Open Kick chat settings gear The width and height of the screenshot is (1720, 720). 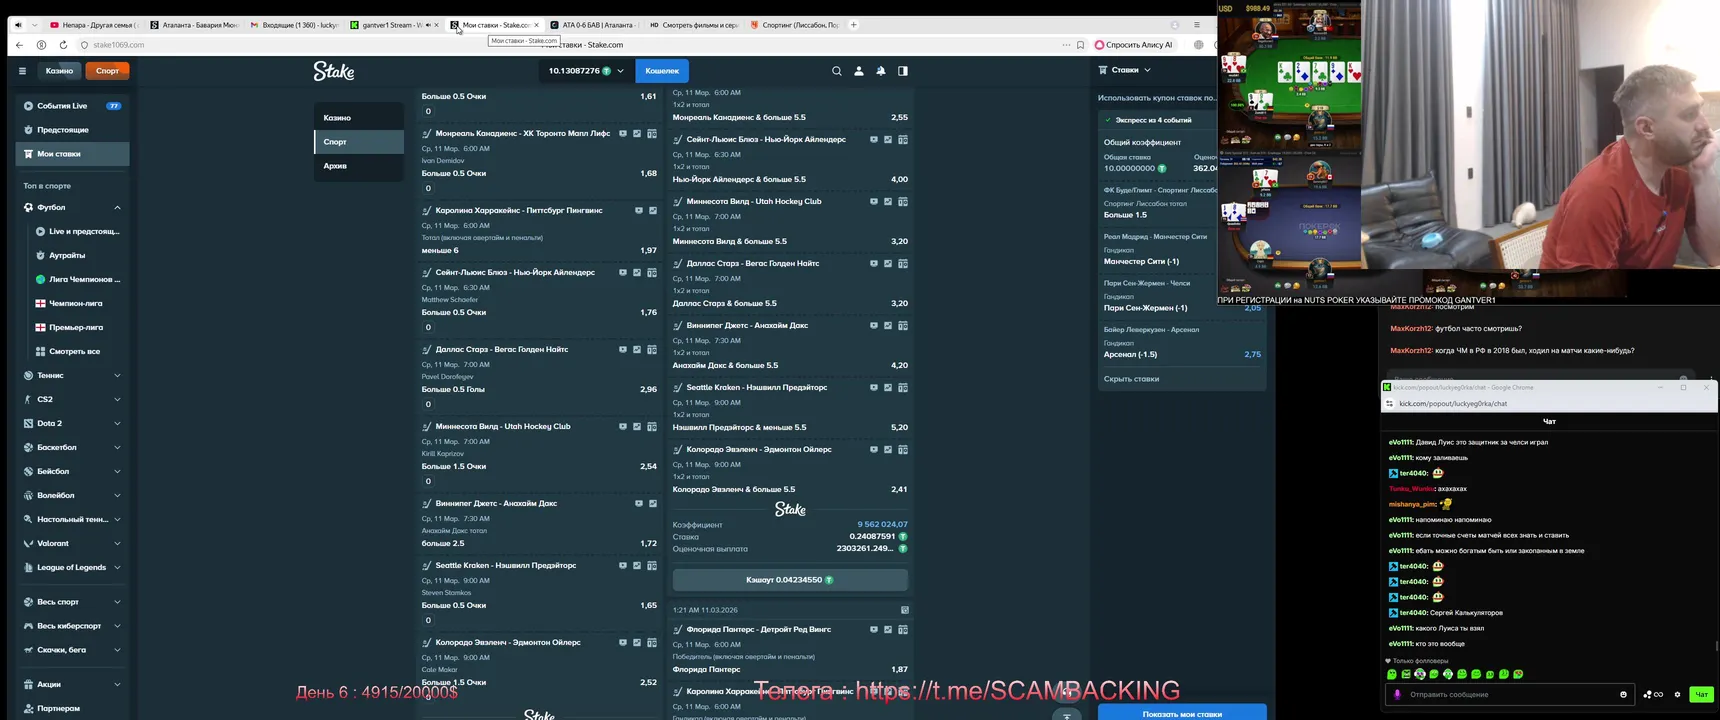click(1678, 694)
